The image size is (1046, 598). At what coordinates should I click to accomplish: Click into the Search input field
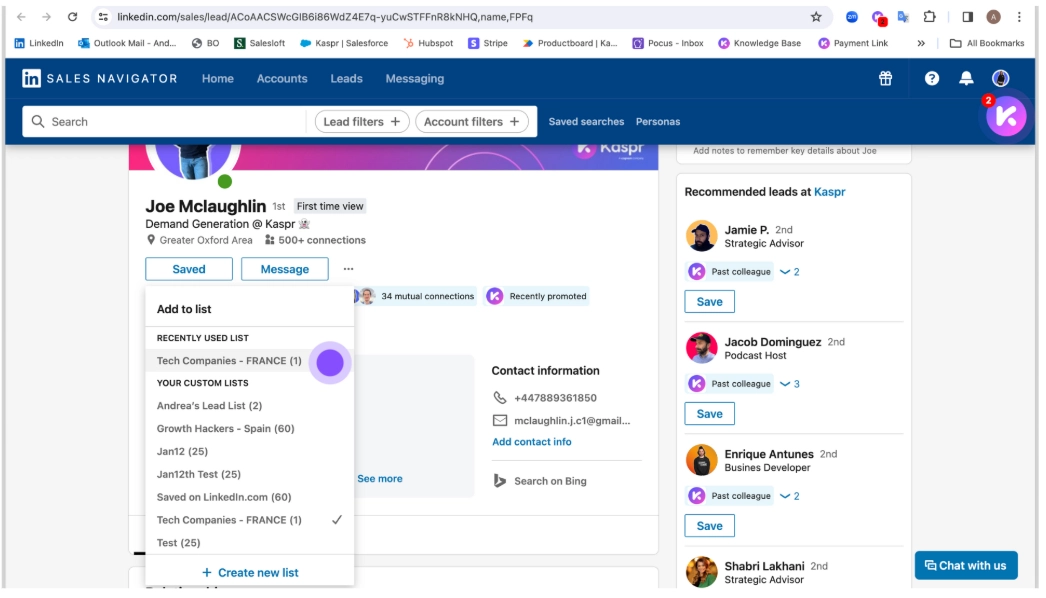pyautogui.click(x=164, y=121)
